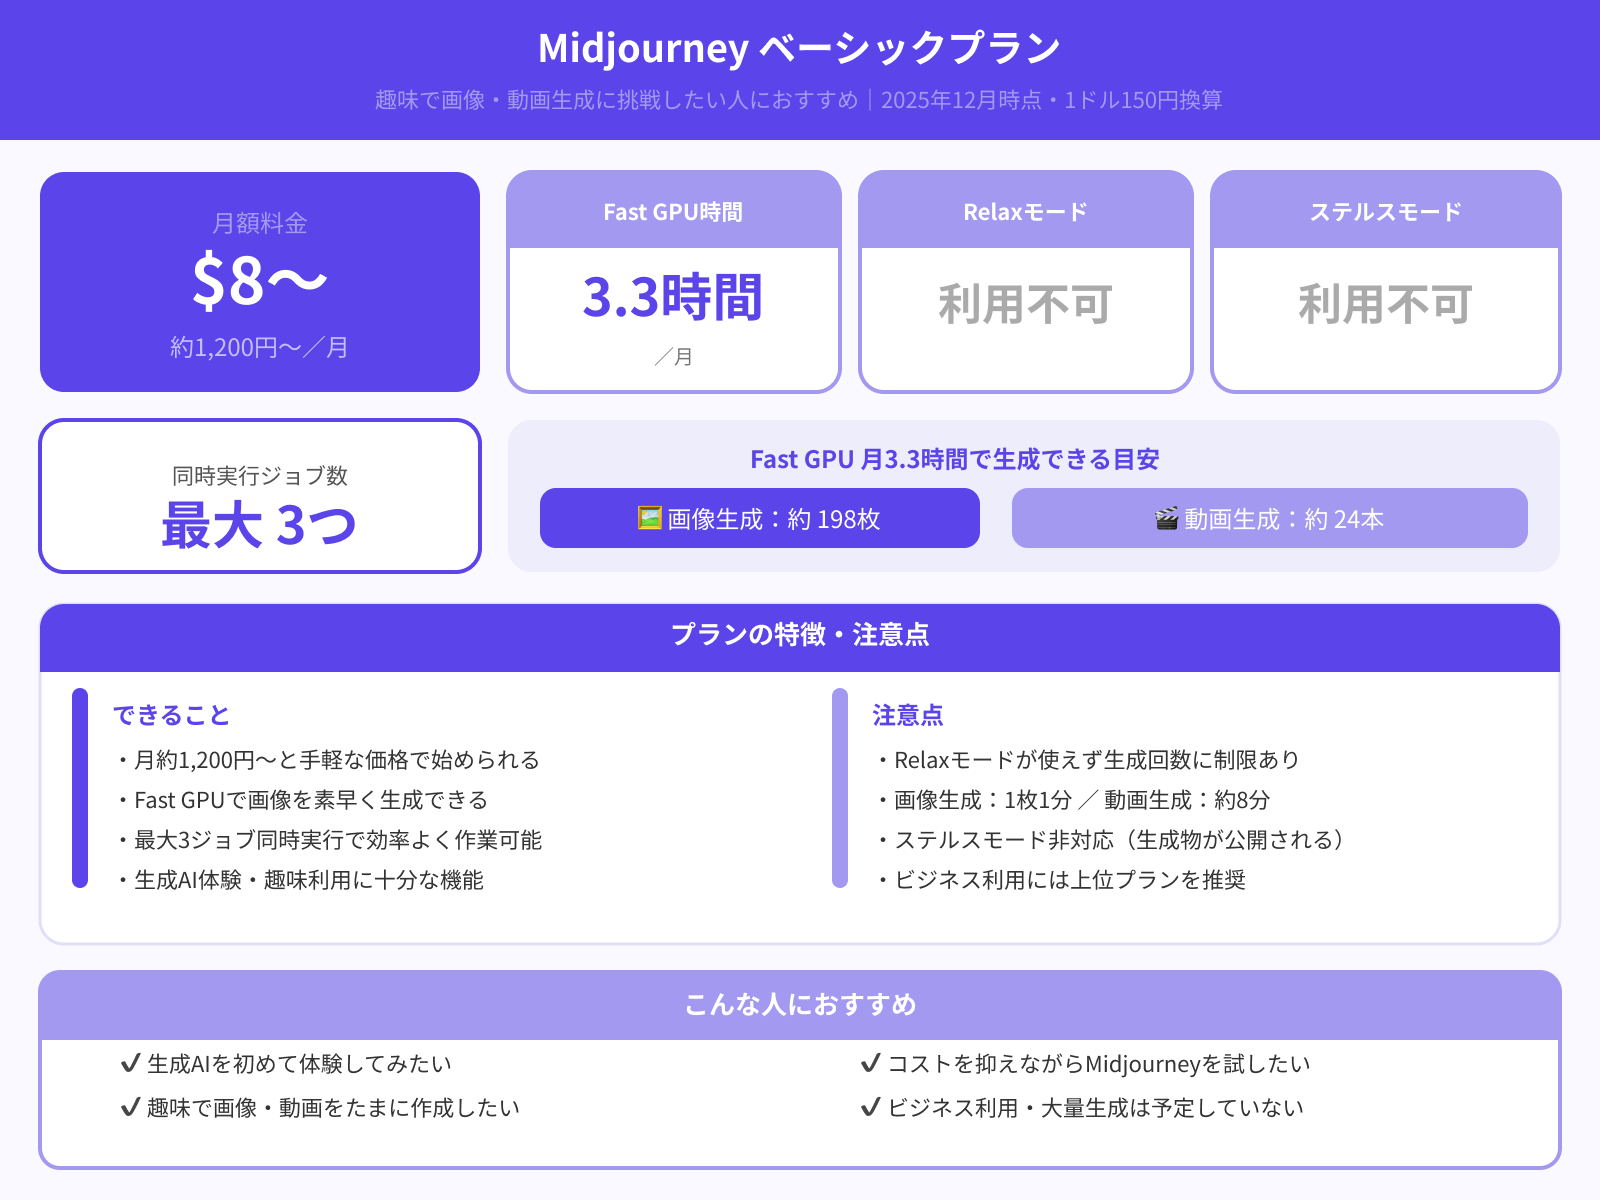1600x1200 pixels.
Task: Toggle the ステルスモード 利用不可 status
Action: point(1385,305)
